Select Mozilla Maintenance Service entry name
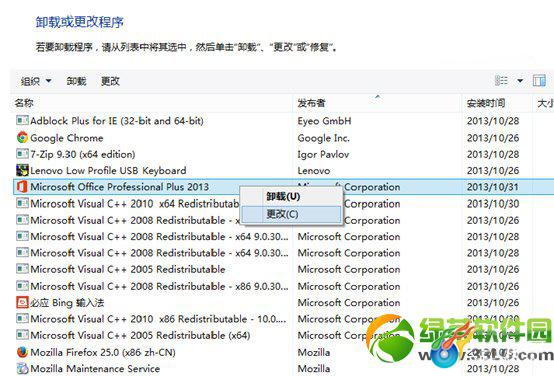Screen dimensions: 554x376 coord(95,368)
